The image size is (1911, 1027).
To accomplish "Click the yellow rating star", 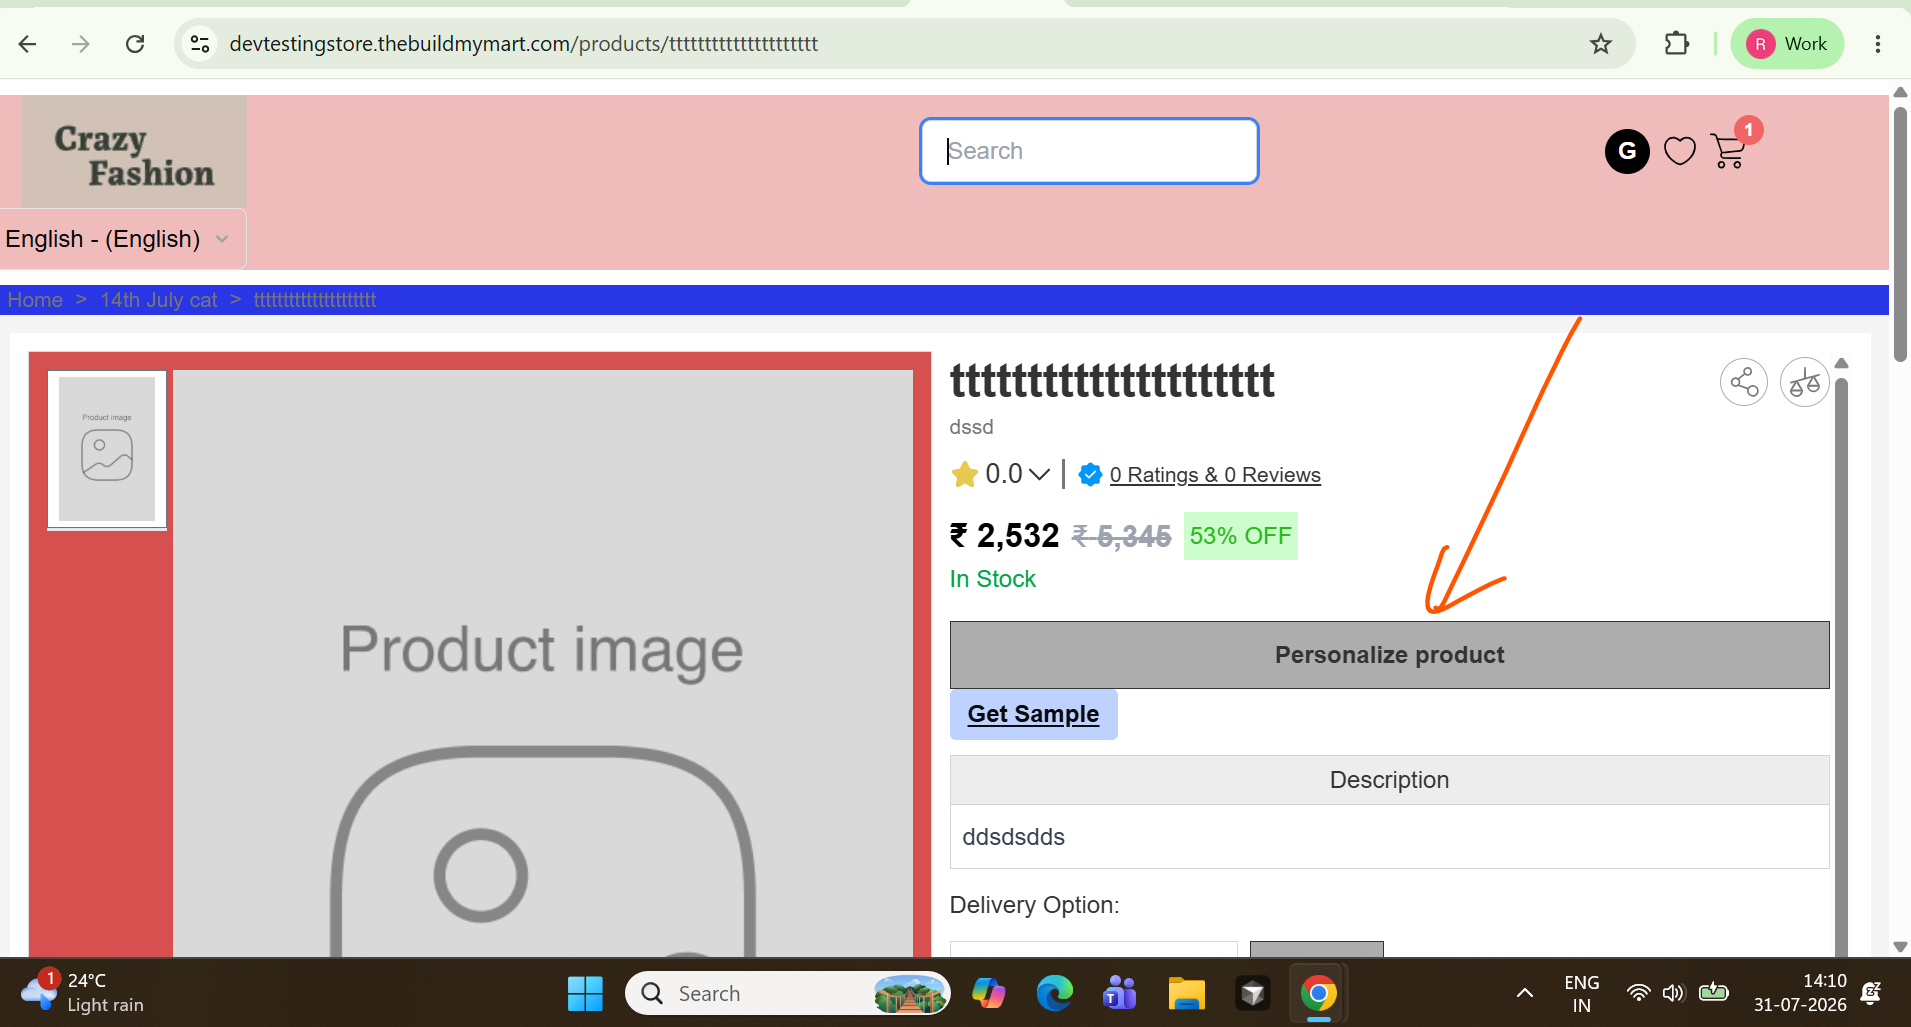I will [965, 474].
